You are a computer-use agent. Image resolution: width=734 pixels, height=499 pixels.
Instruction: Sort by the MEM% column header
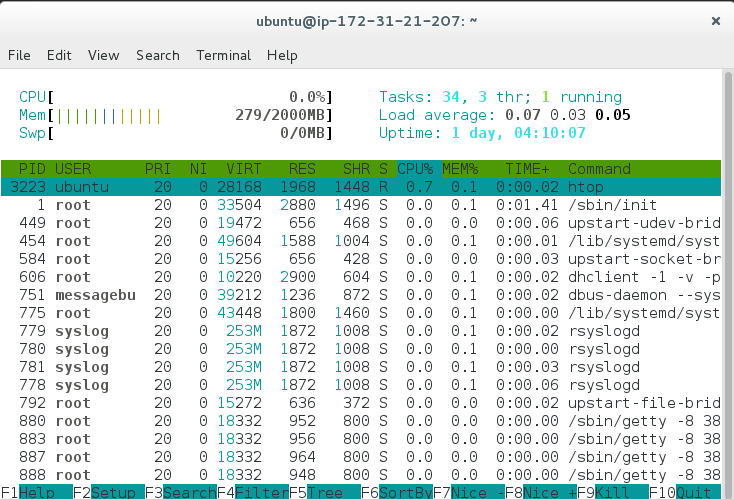[x=460, y=169]
